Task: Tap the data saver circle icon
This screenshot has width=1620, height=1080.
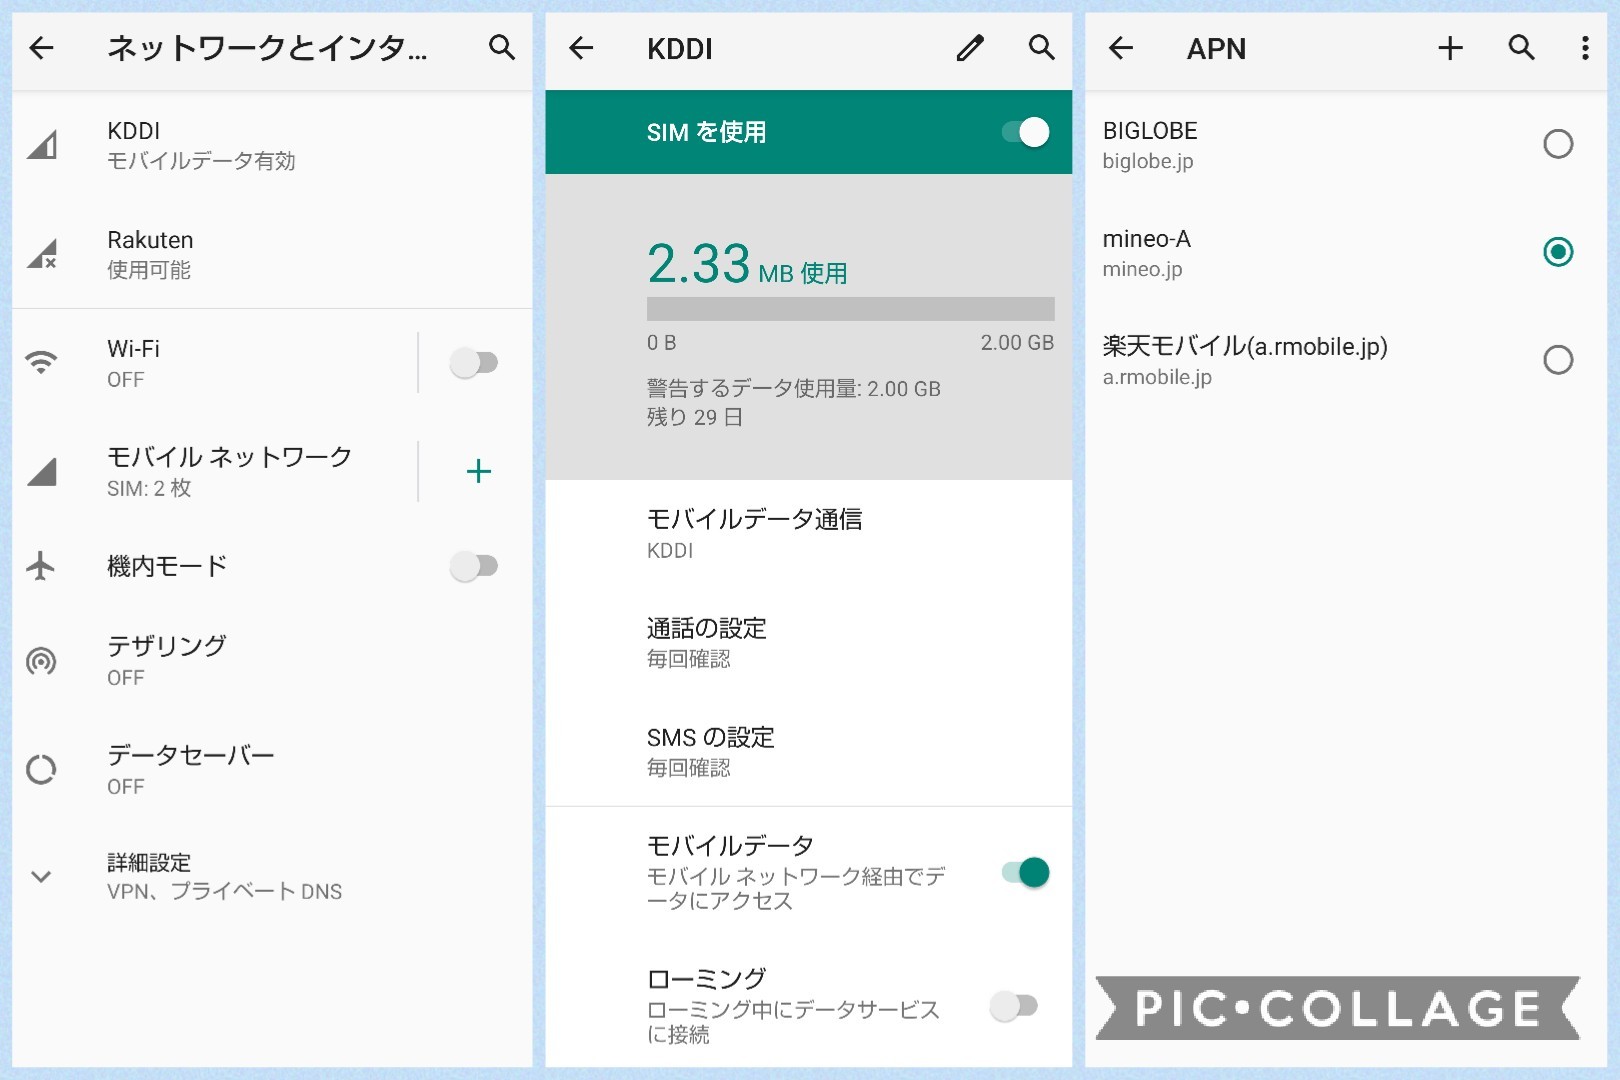Action: pyautogui.click(x=41, y=770)
